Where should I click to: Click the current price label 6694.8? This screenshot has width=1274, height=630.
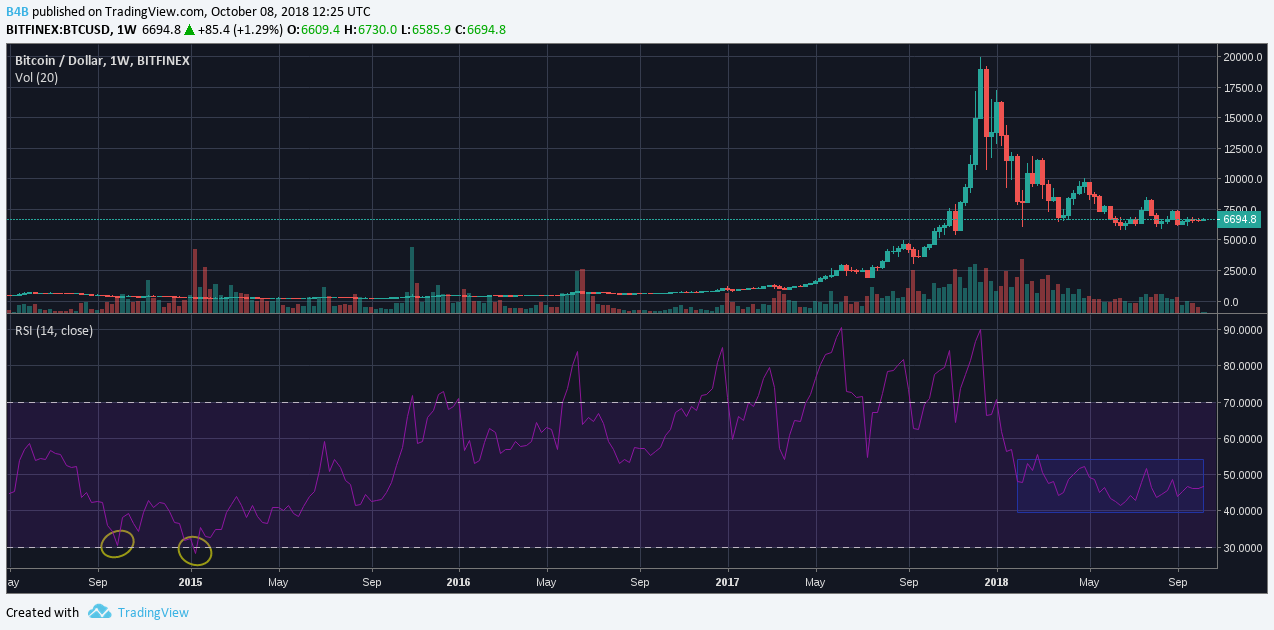[1241, 219]
